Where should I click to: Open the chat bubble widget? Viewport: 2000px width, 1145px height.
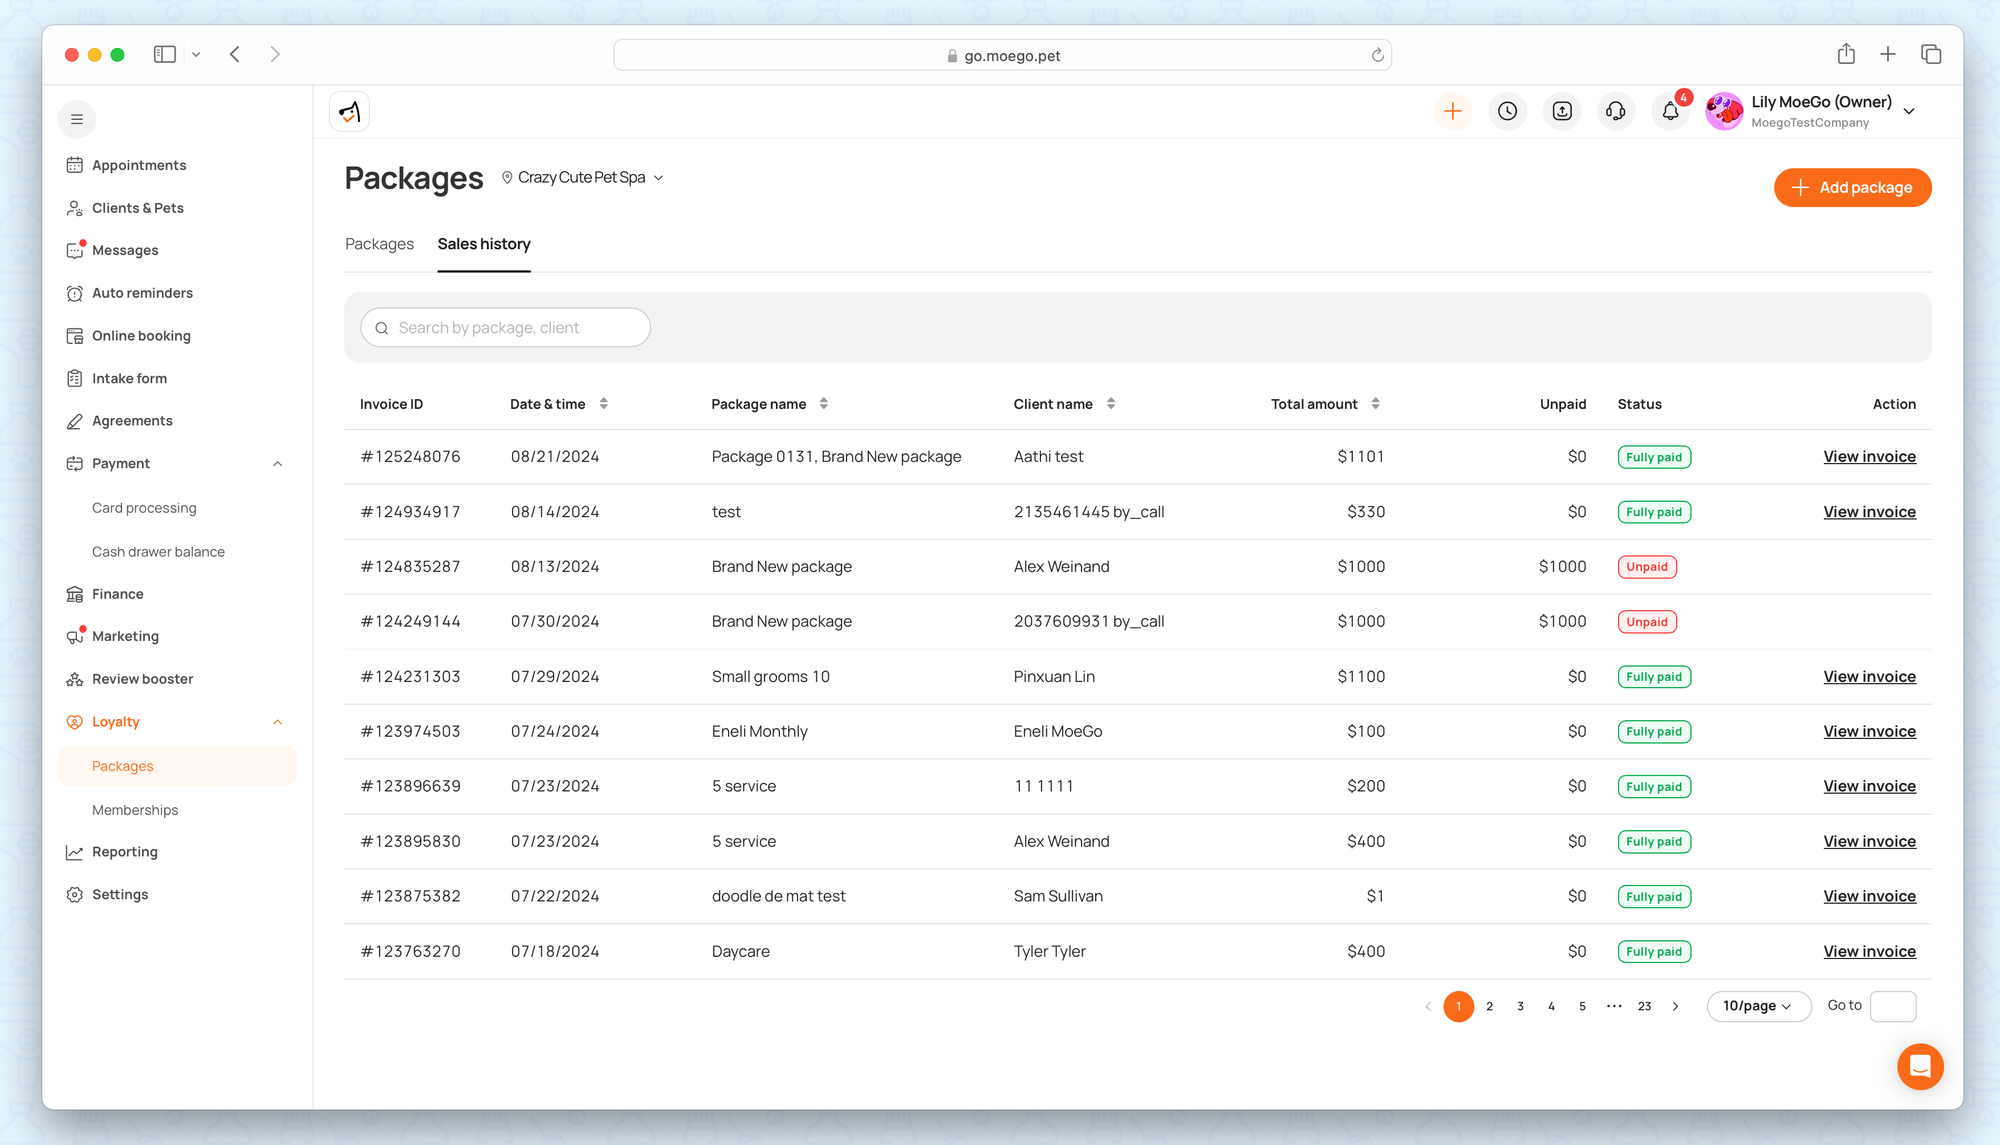[1919, 1066]
